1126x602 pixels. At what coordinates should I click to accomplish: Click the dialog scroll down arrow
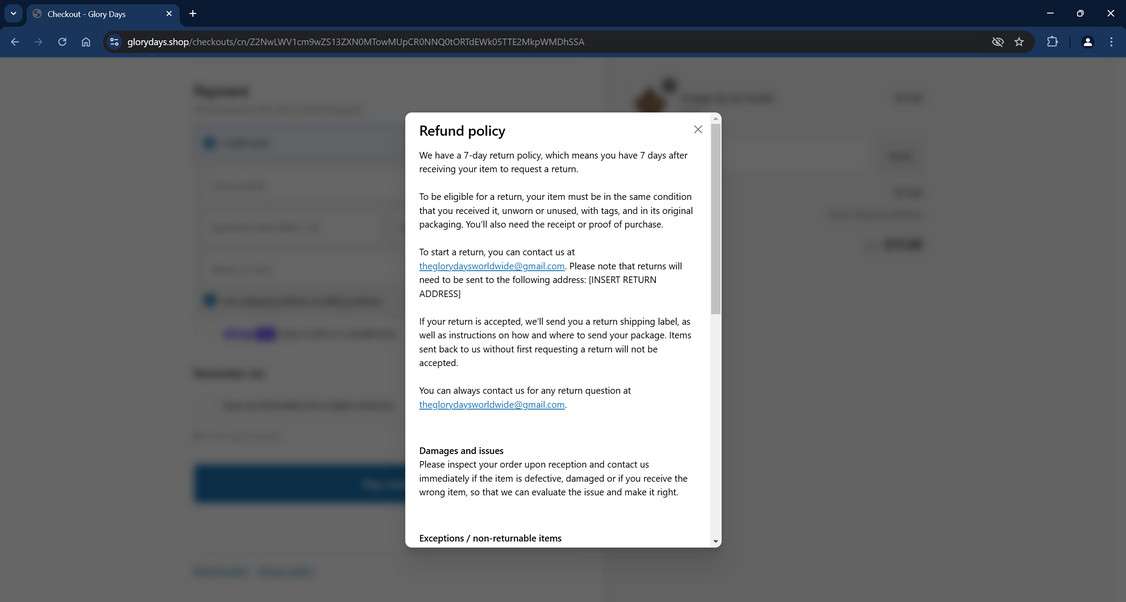[x=715, y=541]
